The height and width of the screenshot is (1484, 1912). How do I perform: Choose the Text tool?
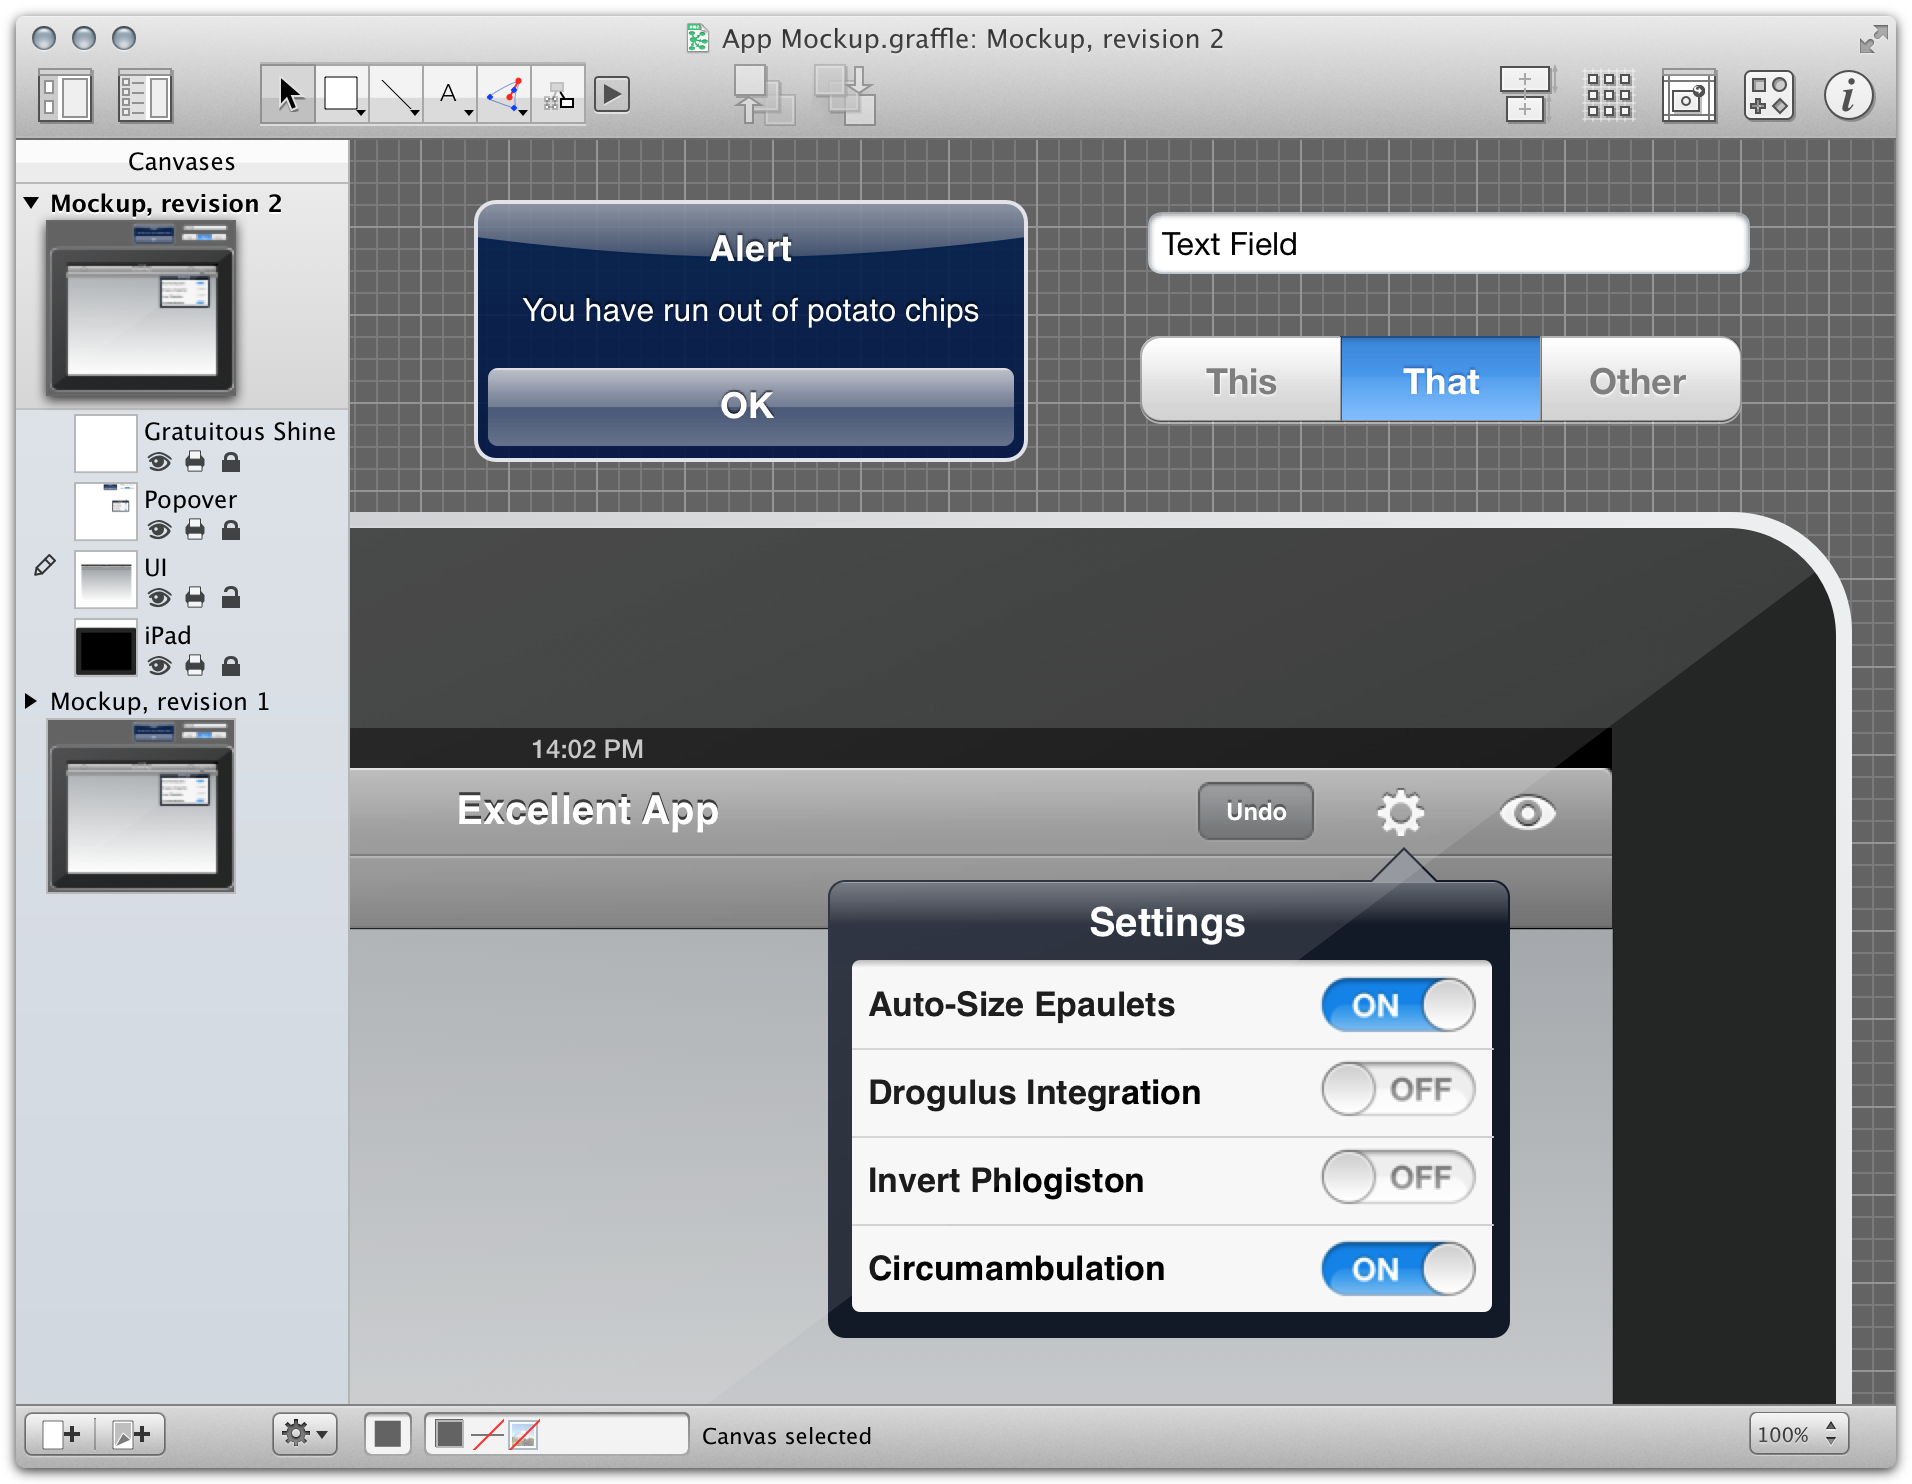(450, 95)
